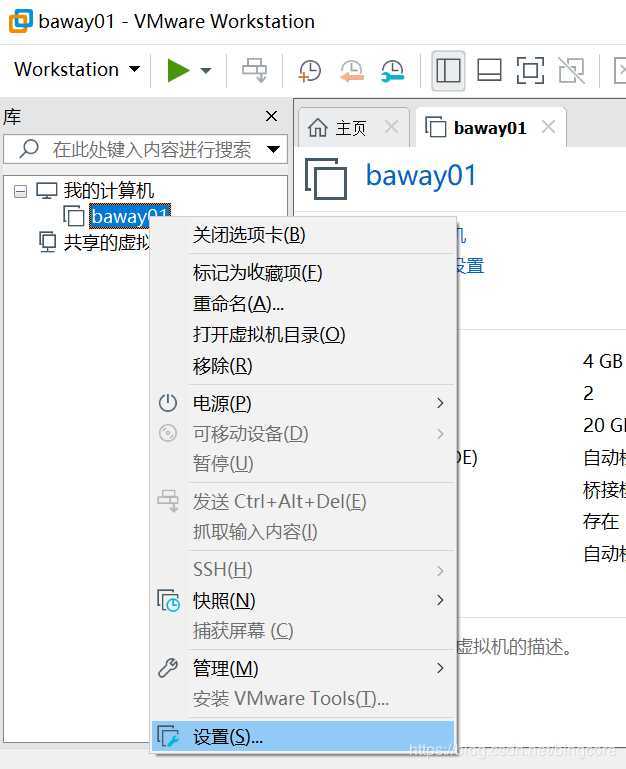
Task: Choose 标记为收藏项(F) menu entry
Action: pyautogui.click(x=303, y=273)
